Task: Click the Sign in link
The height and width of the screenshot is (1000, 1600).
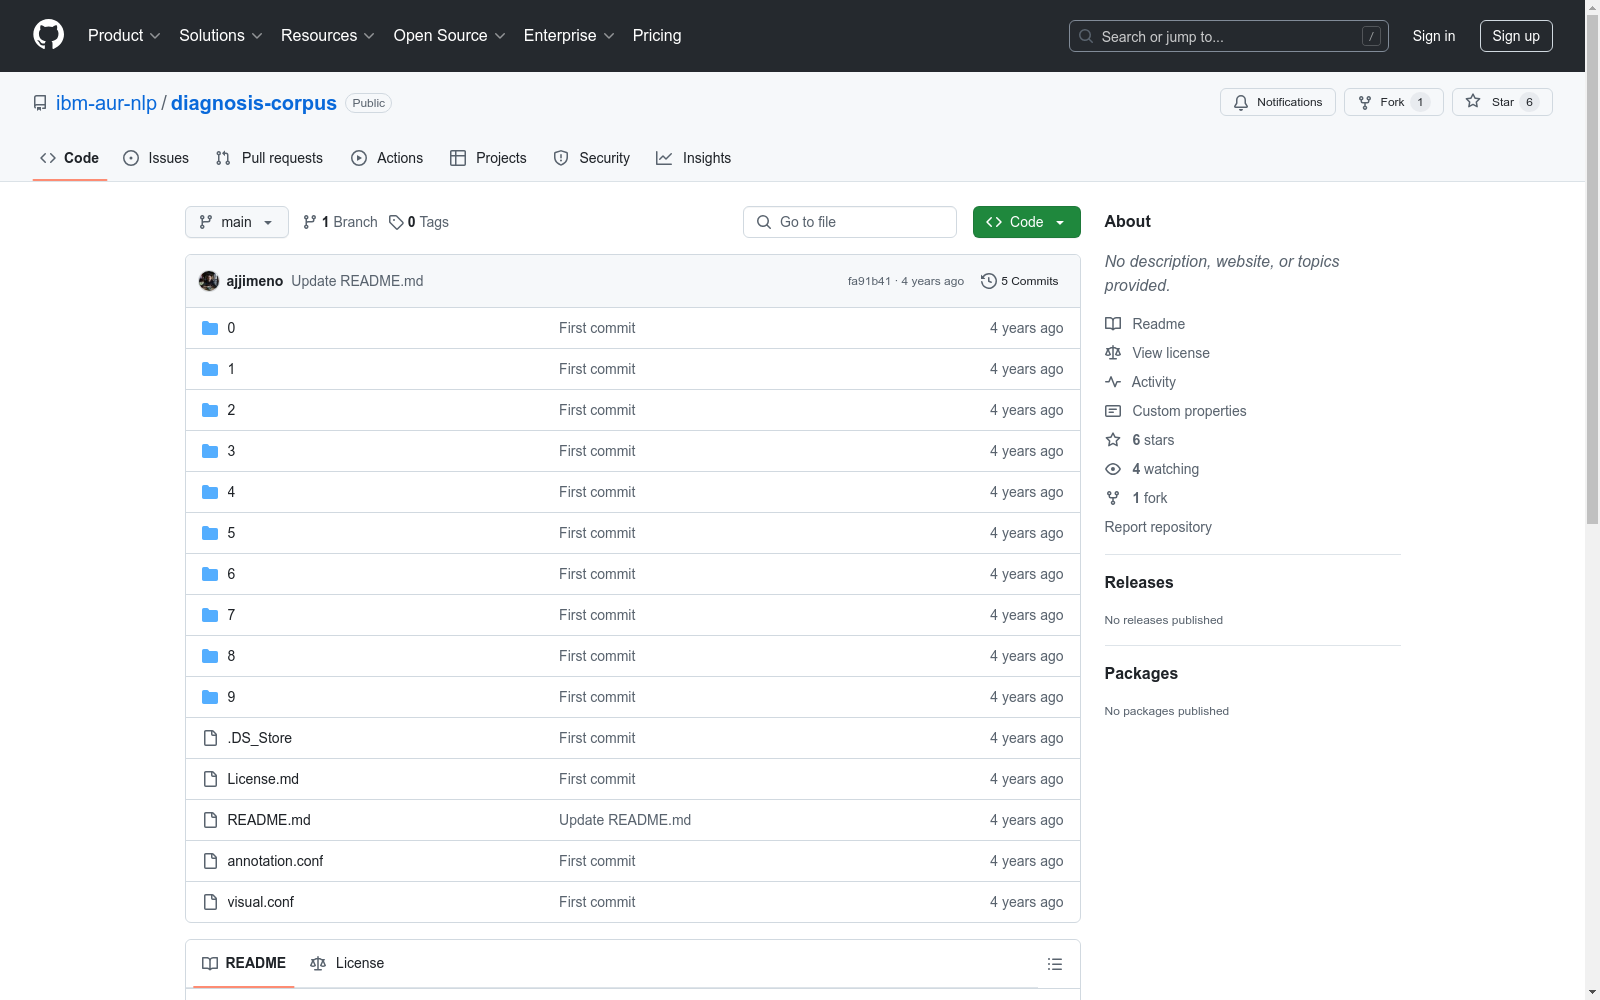Action: 1434,36
